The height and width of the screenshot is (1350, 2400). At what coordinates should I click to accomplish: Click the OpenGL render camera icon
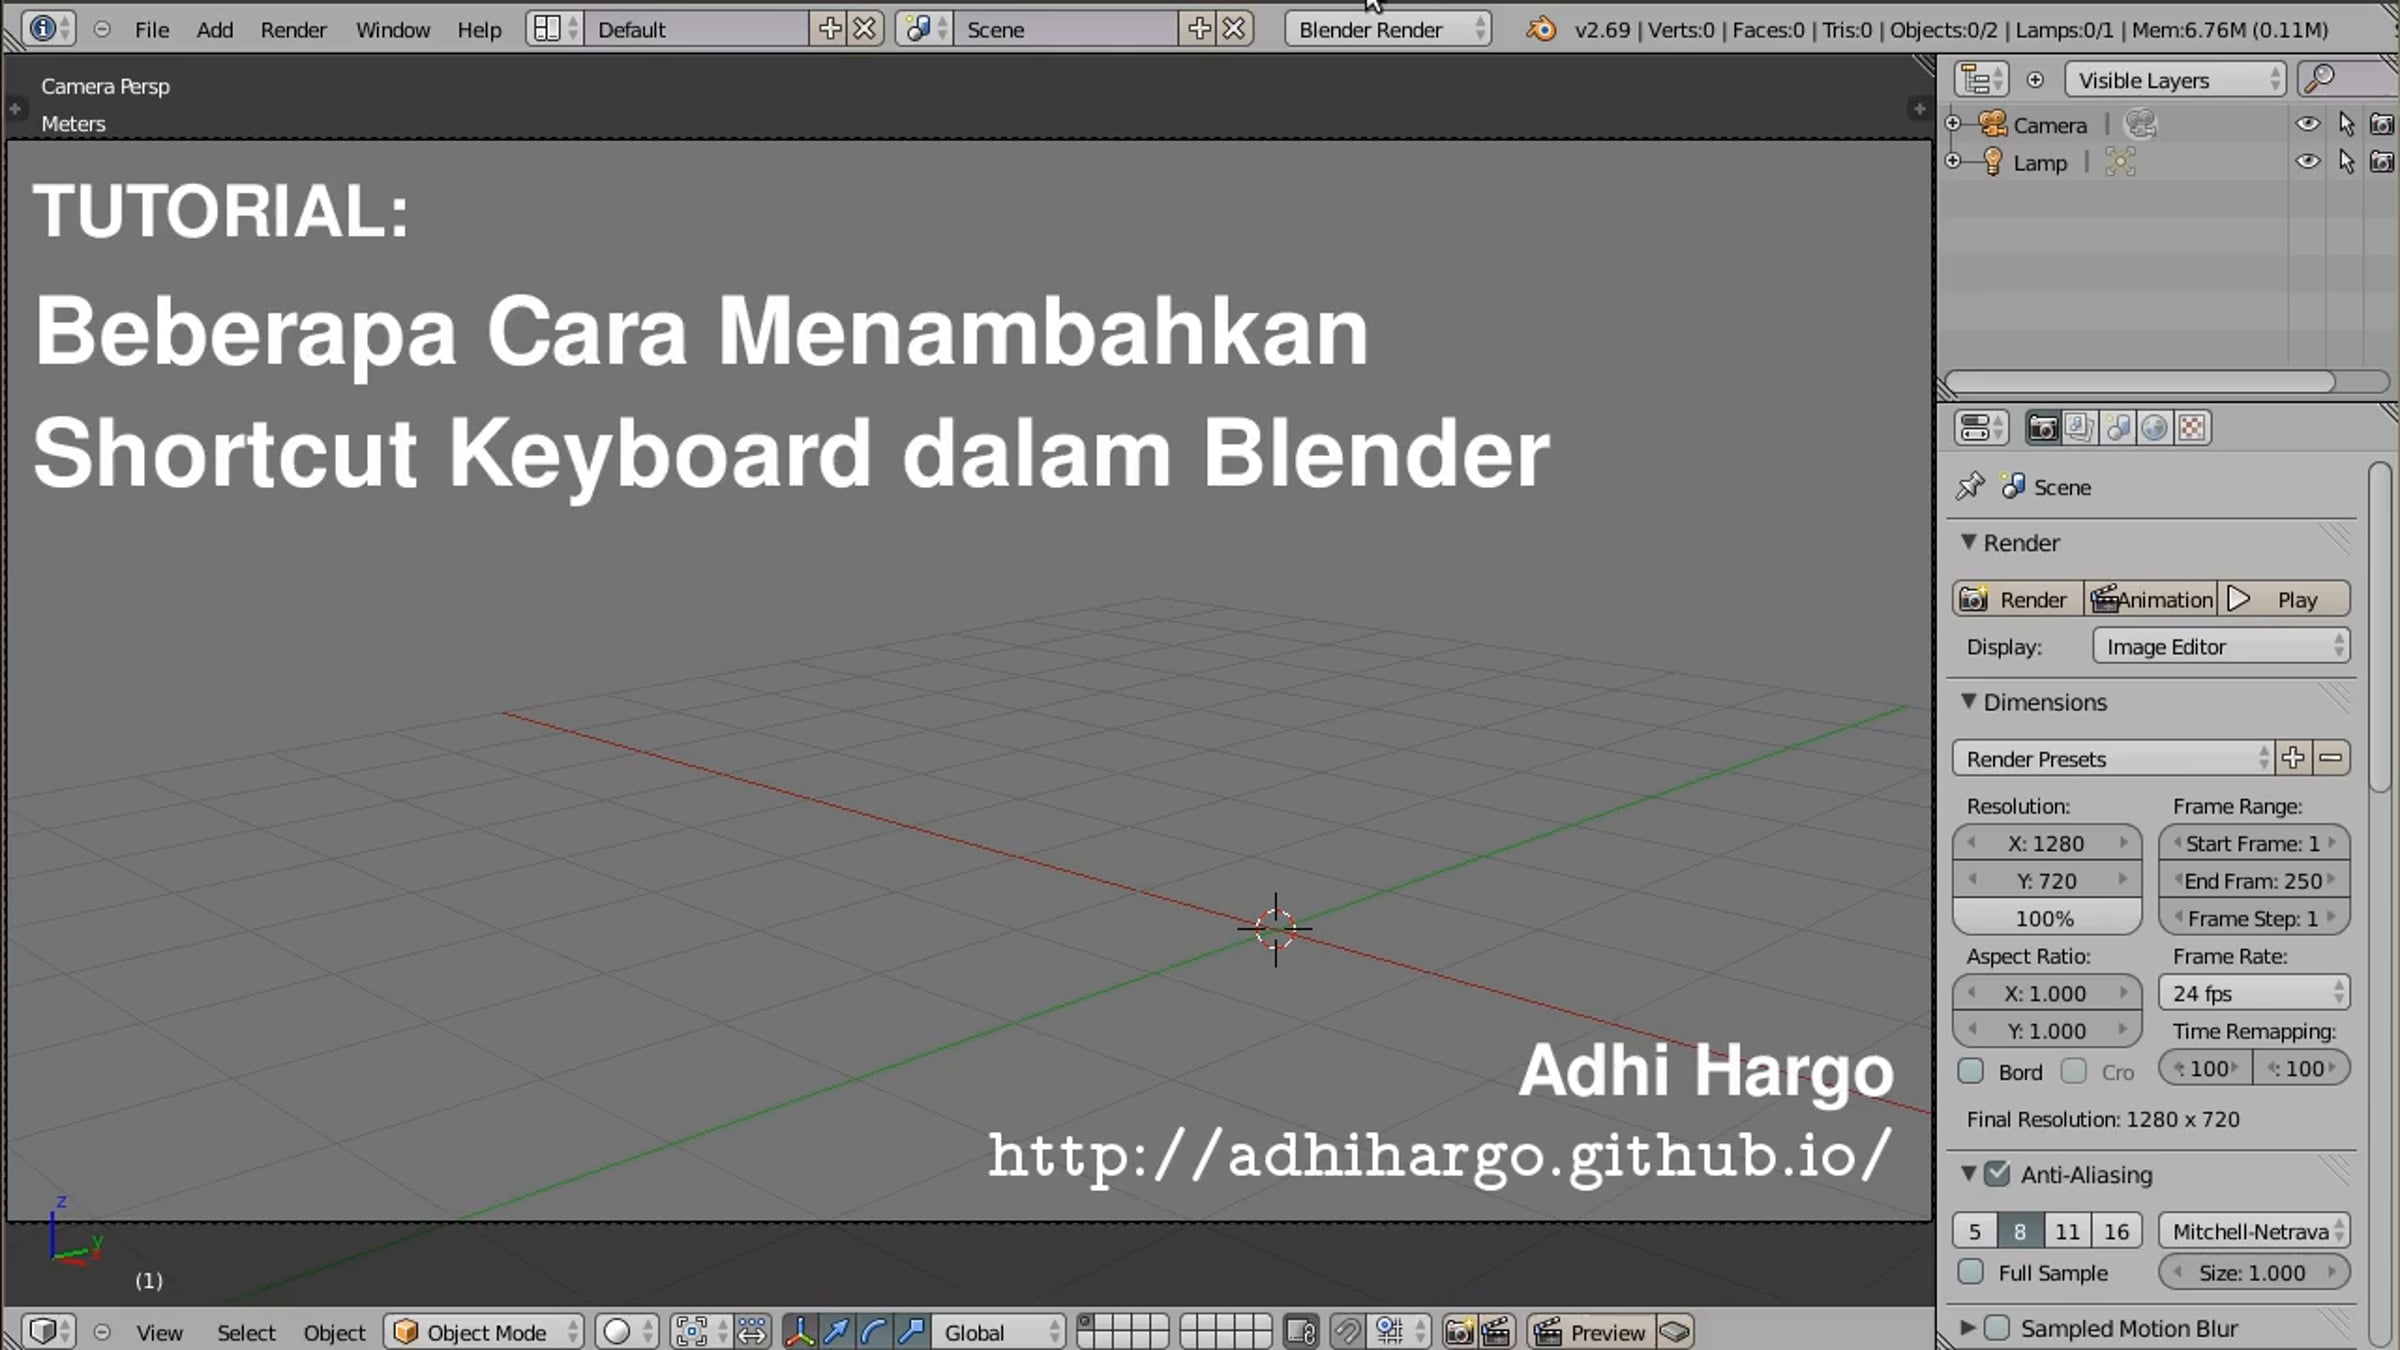[1459, 1331]
